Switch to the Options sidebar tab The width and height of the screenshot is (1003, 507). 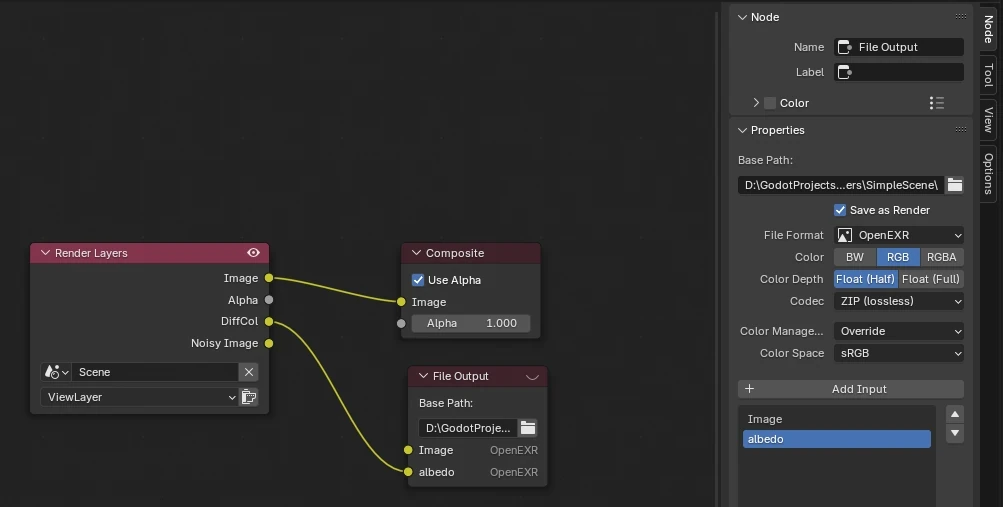[988, 173]
